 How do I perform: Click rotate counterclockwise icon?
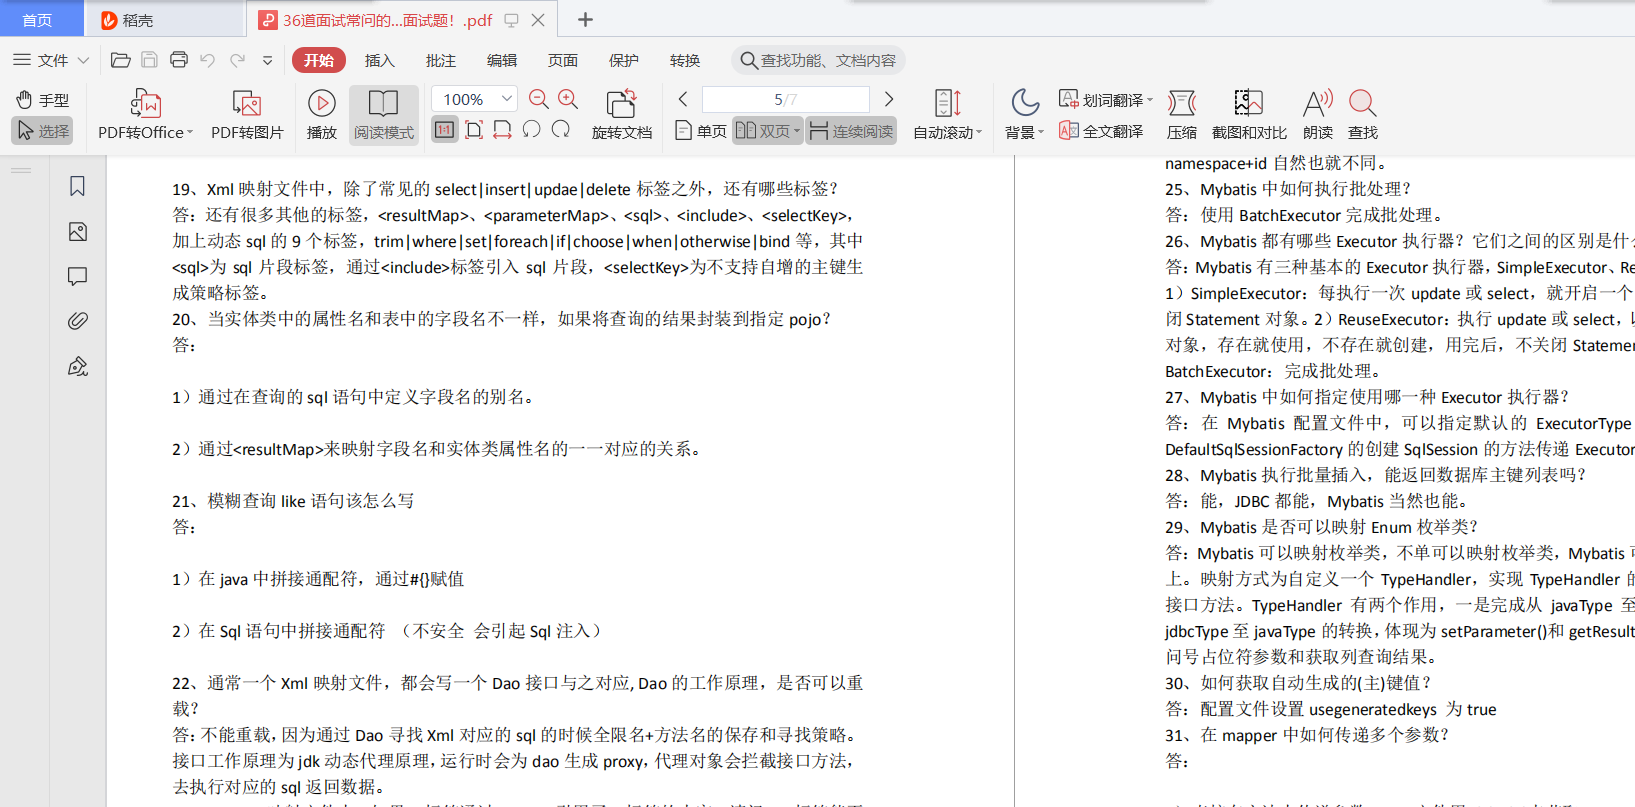532,130
